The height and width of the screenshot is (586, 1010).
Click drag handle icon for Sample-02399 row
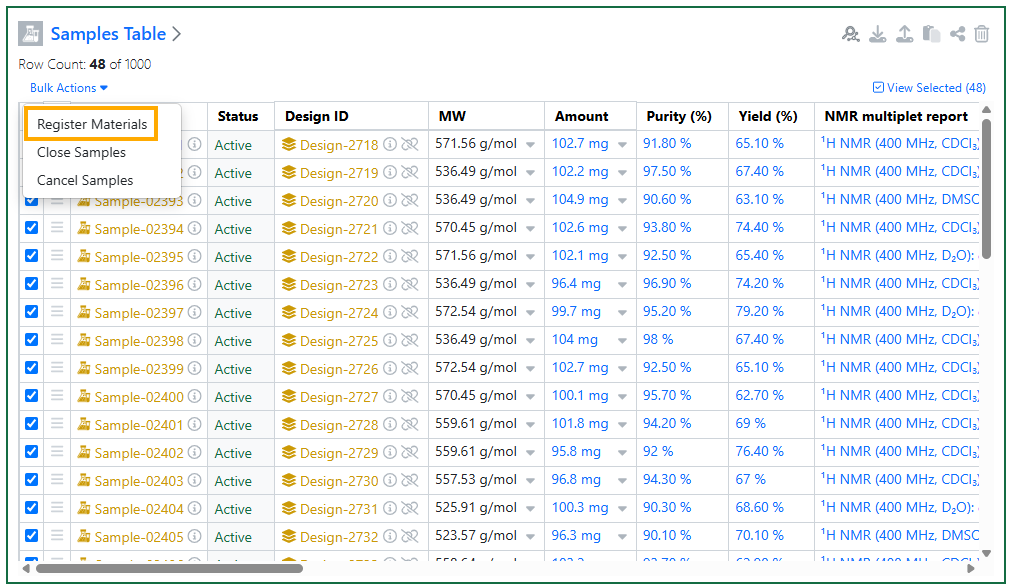(x=57, y=368)
